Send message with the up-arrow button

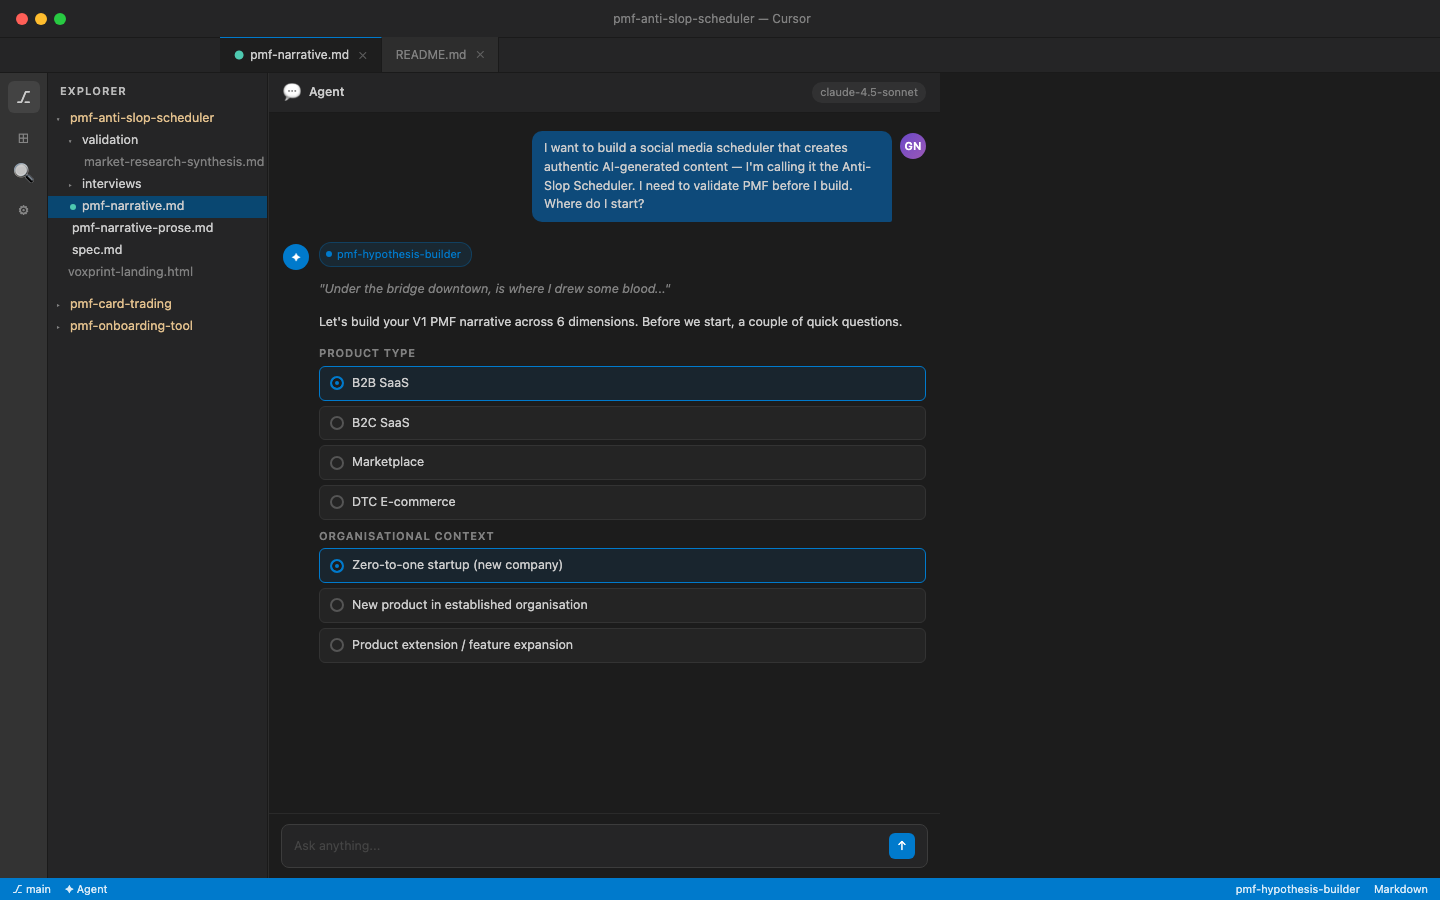pyautogui.click(x=902, y=846)
